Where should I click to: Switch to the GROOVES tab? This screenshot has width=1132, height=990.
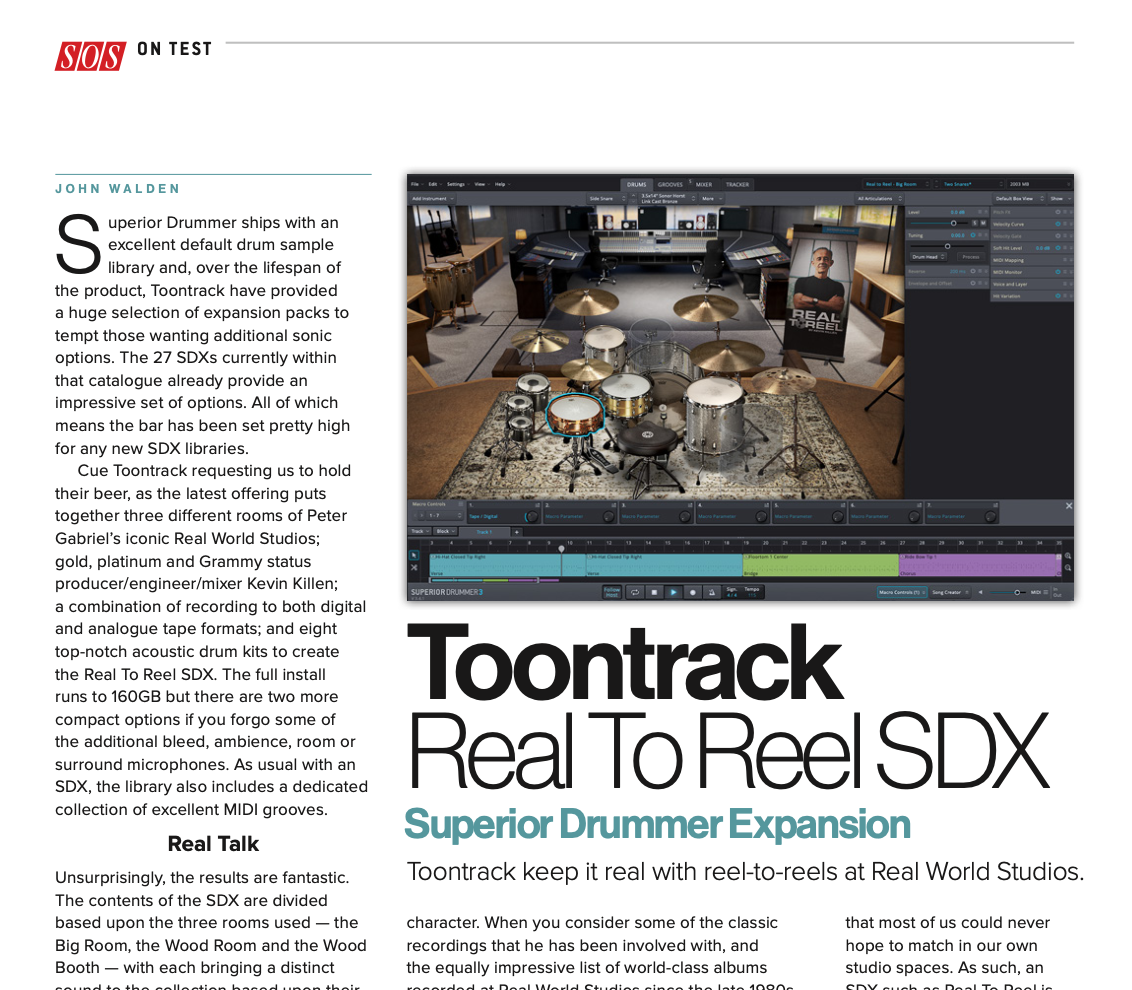tap(670, 184)
